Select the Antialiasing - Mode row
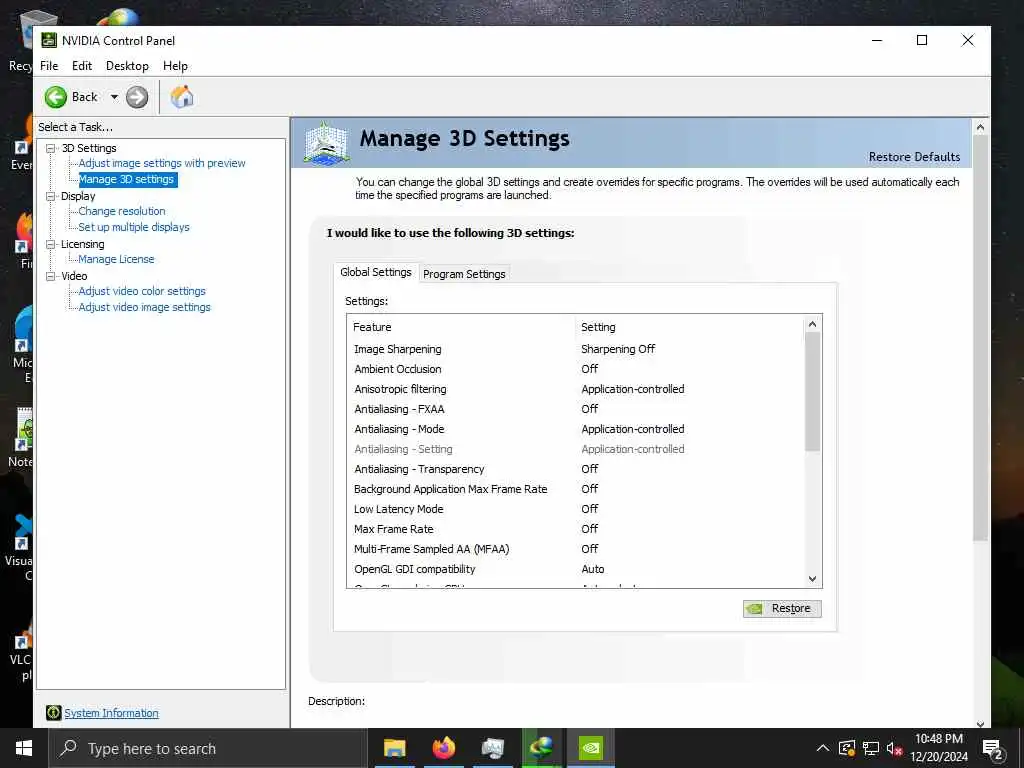The height and width of the screenshot is (768, 1024). point(577,429)
